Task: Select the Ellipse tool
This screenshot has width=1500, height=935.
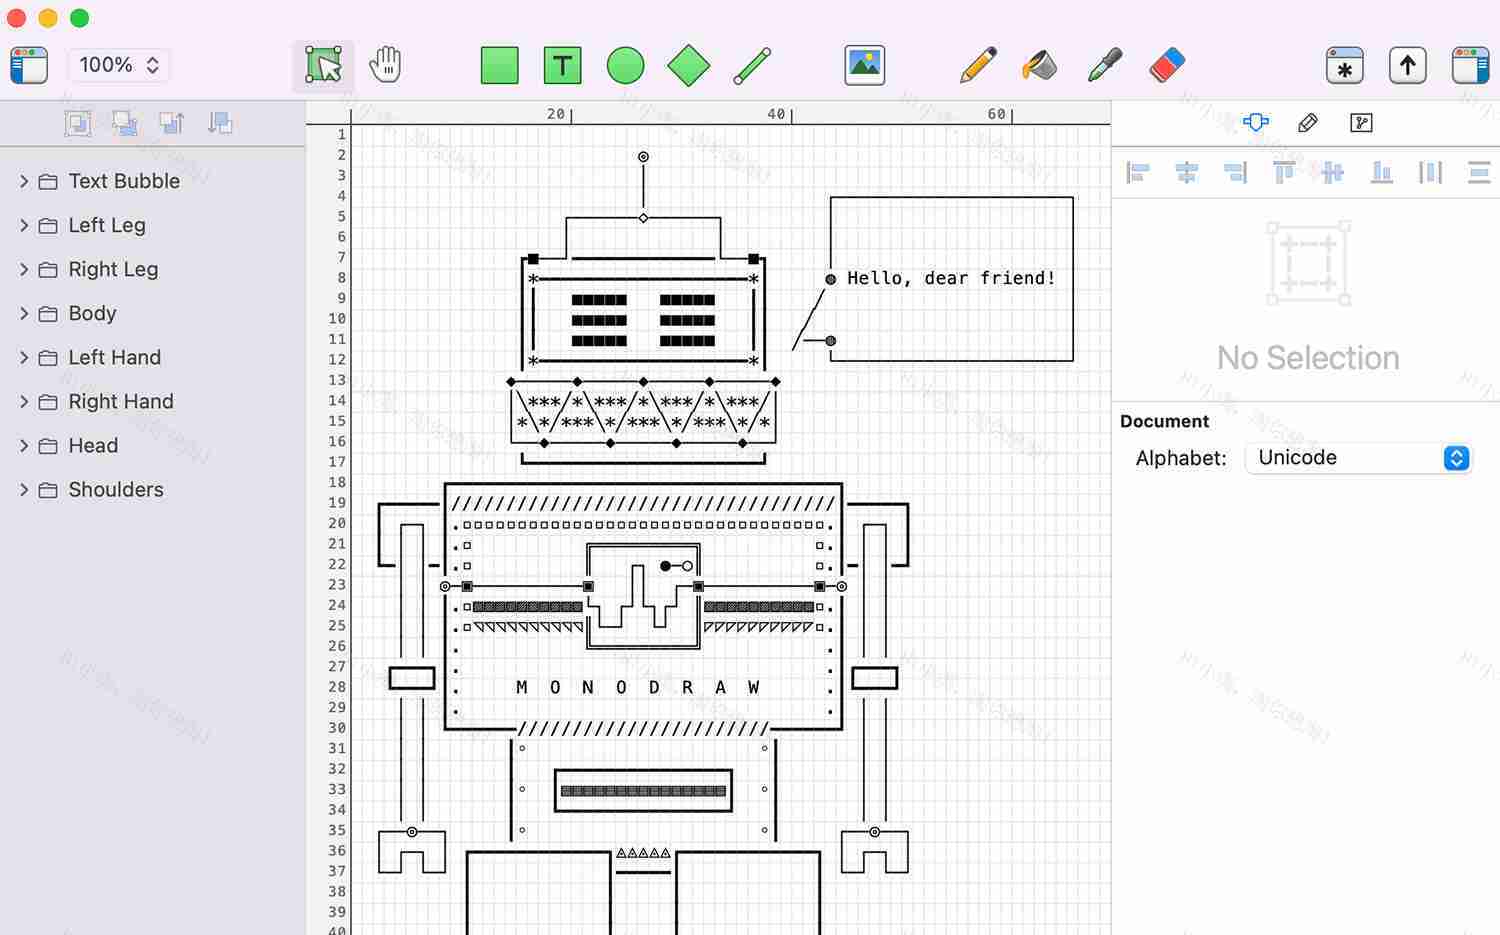Action: pyautogui.click(x=625, y=64)
